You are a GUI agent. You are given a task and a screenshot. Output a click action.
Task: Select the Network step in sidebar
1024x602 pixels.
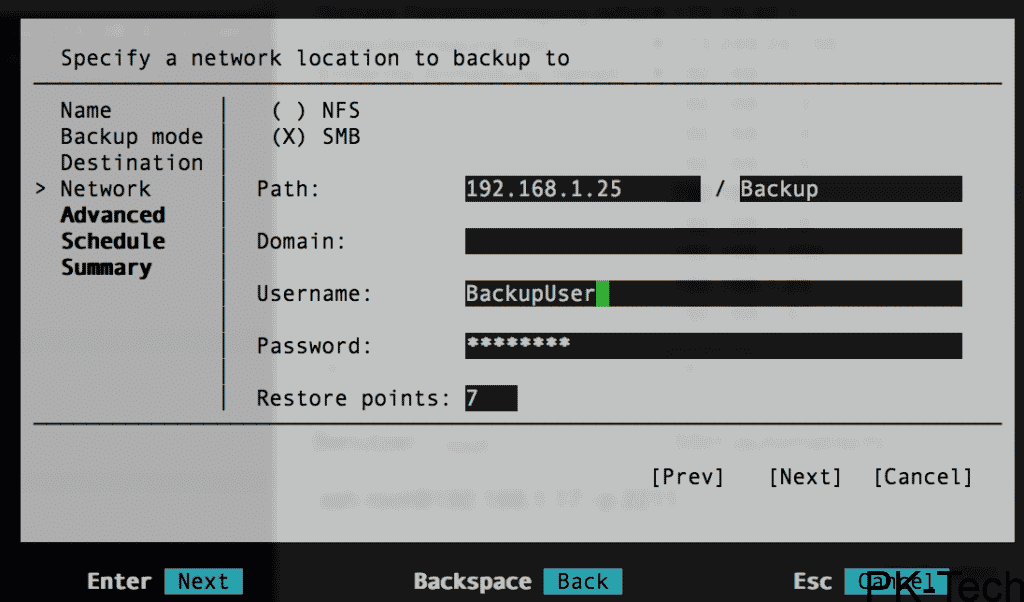[x=105, y=189]
